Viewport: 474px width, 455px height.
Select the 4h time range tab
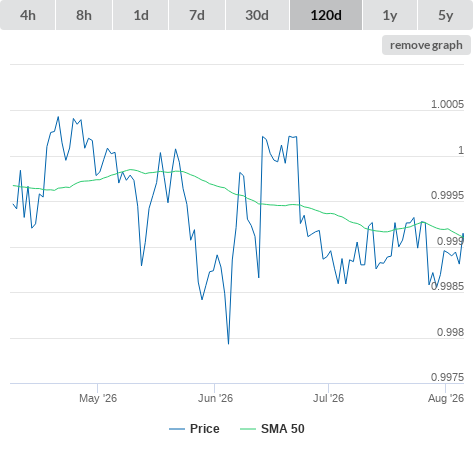pos(28,15)
